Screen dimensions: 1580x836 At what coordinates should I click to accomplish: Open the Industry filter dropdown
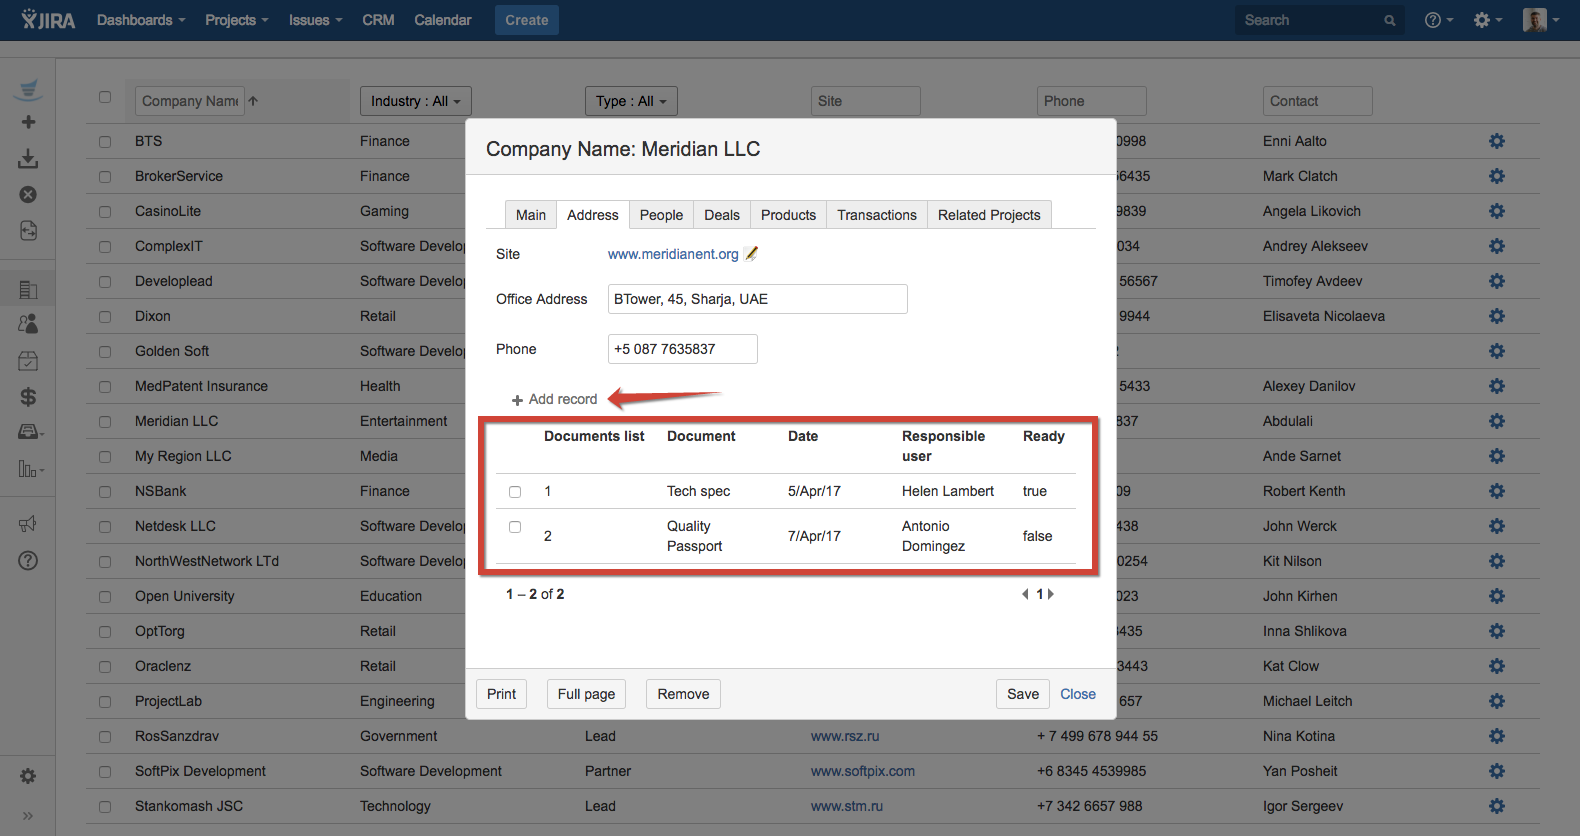tap(415, 101)
